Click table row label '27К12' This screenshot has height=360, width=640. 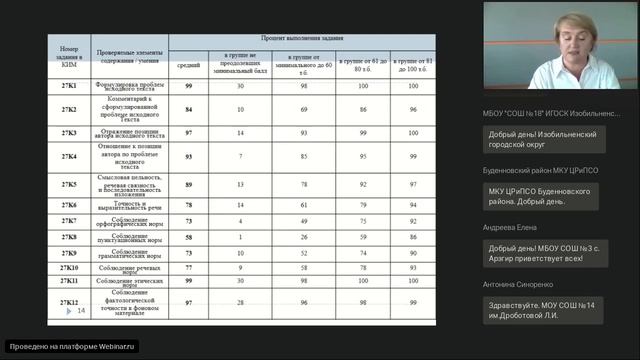[69, 302]
